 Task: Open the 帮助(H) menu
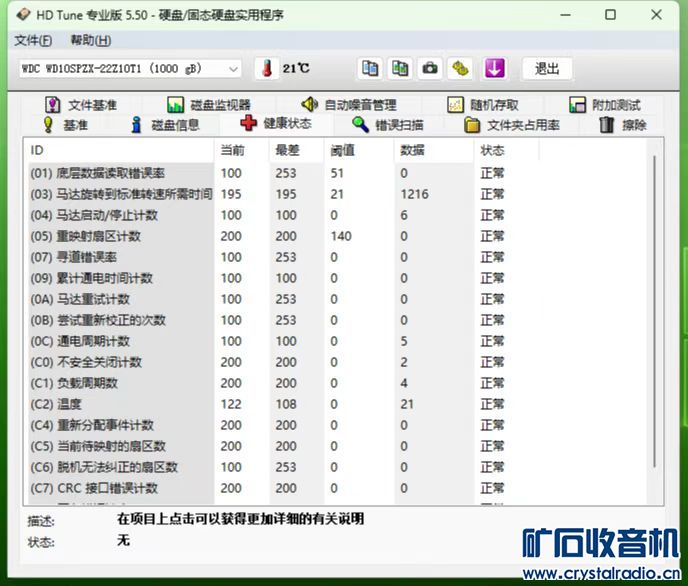(91, 40)
